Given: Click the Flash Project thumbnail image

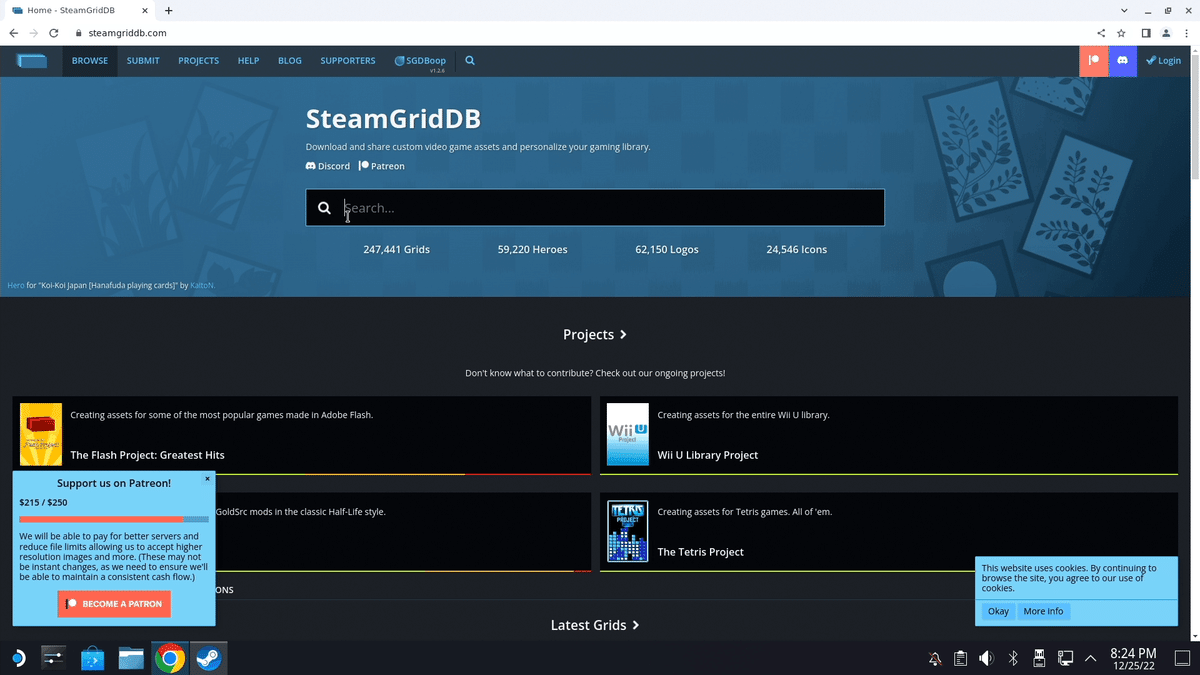Looking at the screenshot, I should tap(41, 434).
